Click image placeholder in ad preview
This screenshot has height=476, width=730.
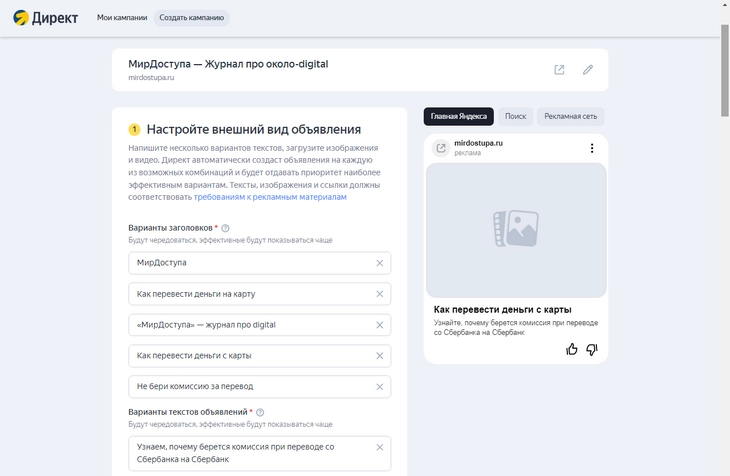[516, 230]
